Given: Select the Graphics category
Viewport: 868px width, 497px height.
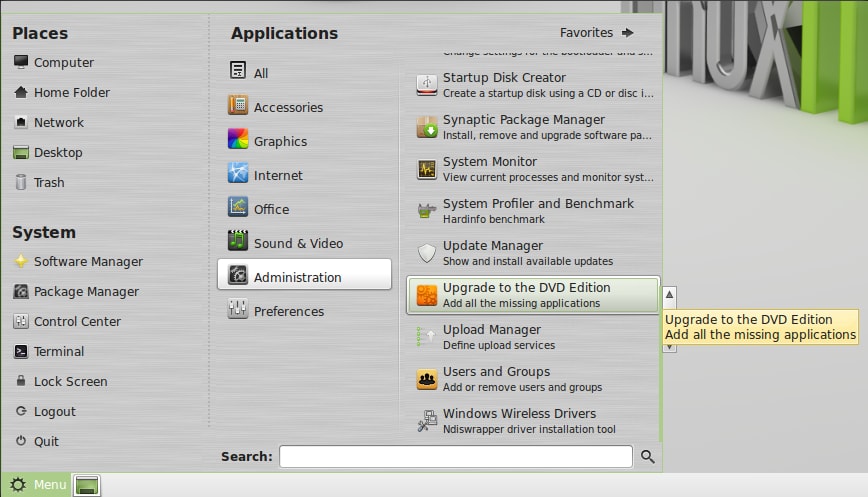Looking at the screenshot, I should coord(280,142).
